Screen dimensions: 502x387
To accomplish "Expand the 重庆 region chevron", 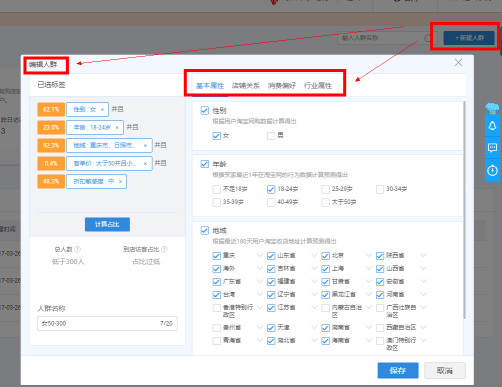I will click(260, 255).
